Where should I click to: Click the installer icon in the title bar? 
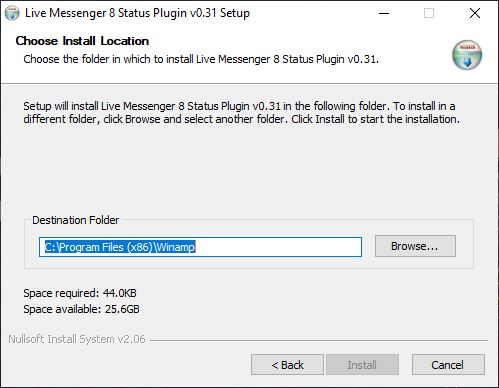12,13
